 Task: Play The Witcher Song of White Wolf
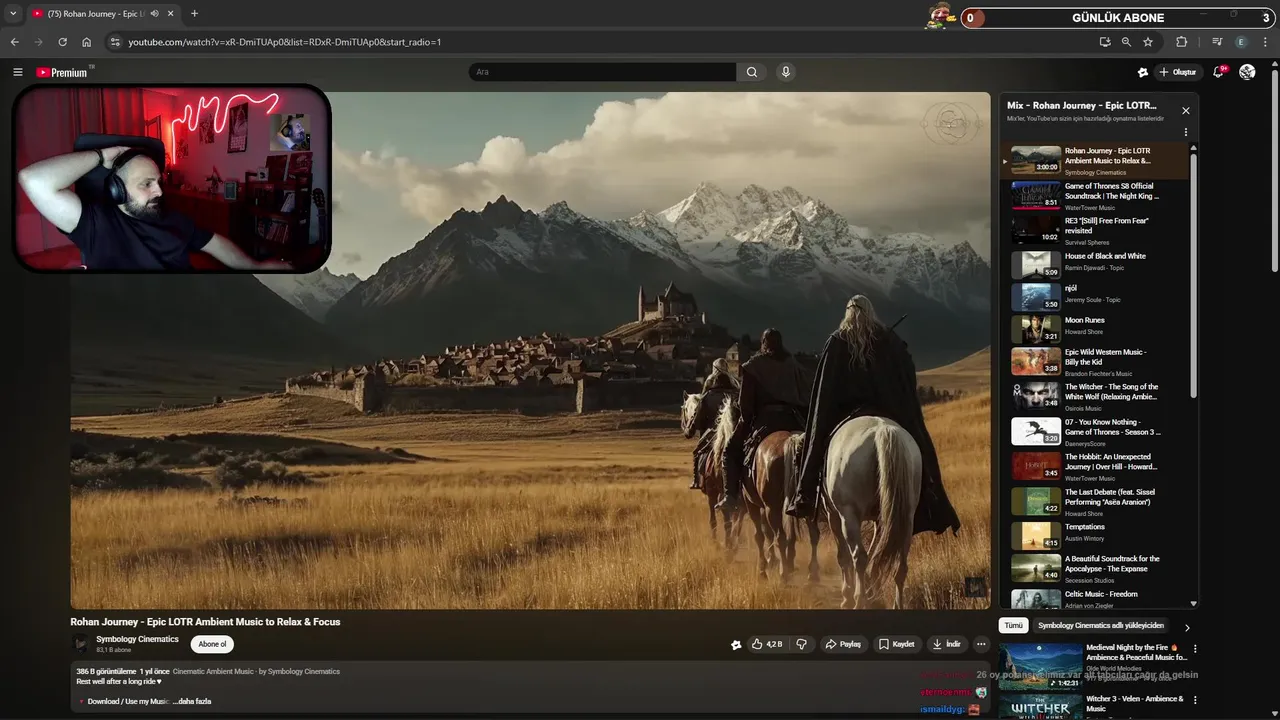coord(1097,396)
